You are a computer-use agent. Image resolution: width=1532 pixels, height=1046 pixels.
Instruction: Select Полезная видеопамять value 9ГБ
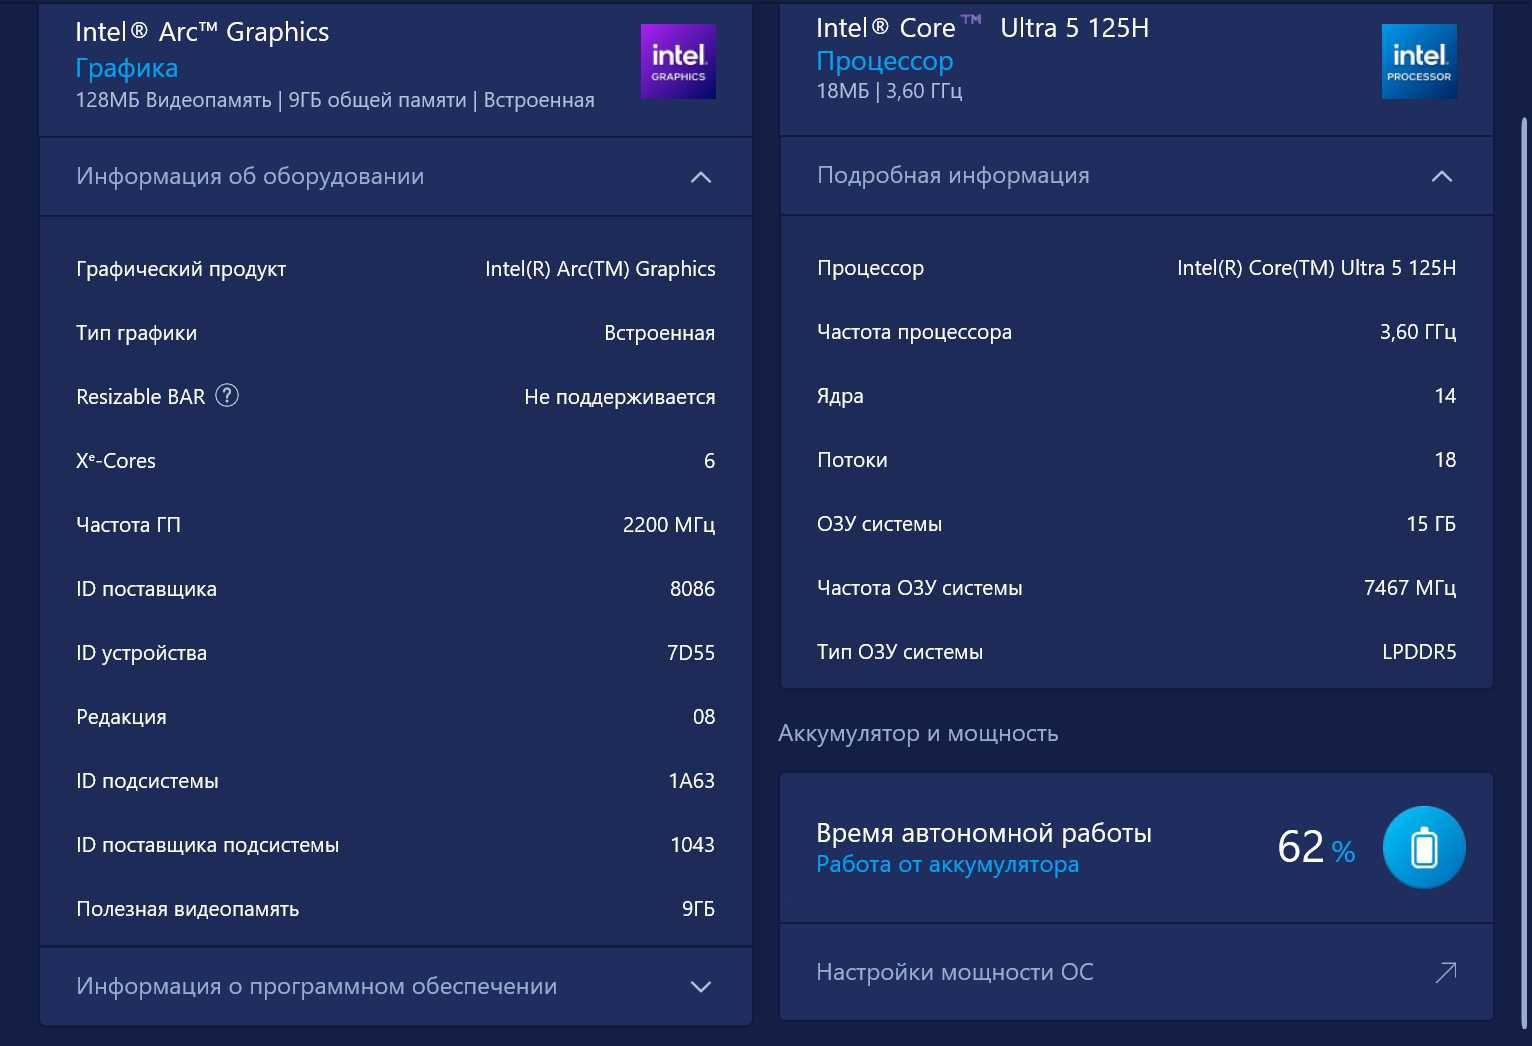click(x=699, y=909)
